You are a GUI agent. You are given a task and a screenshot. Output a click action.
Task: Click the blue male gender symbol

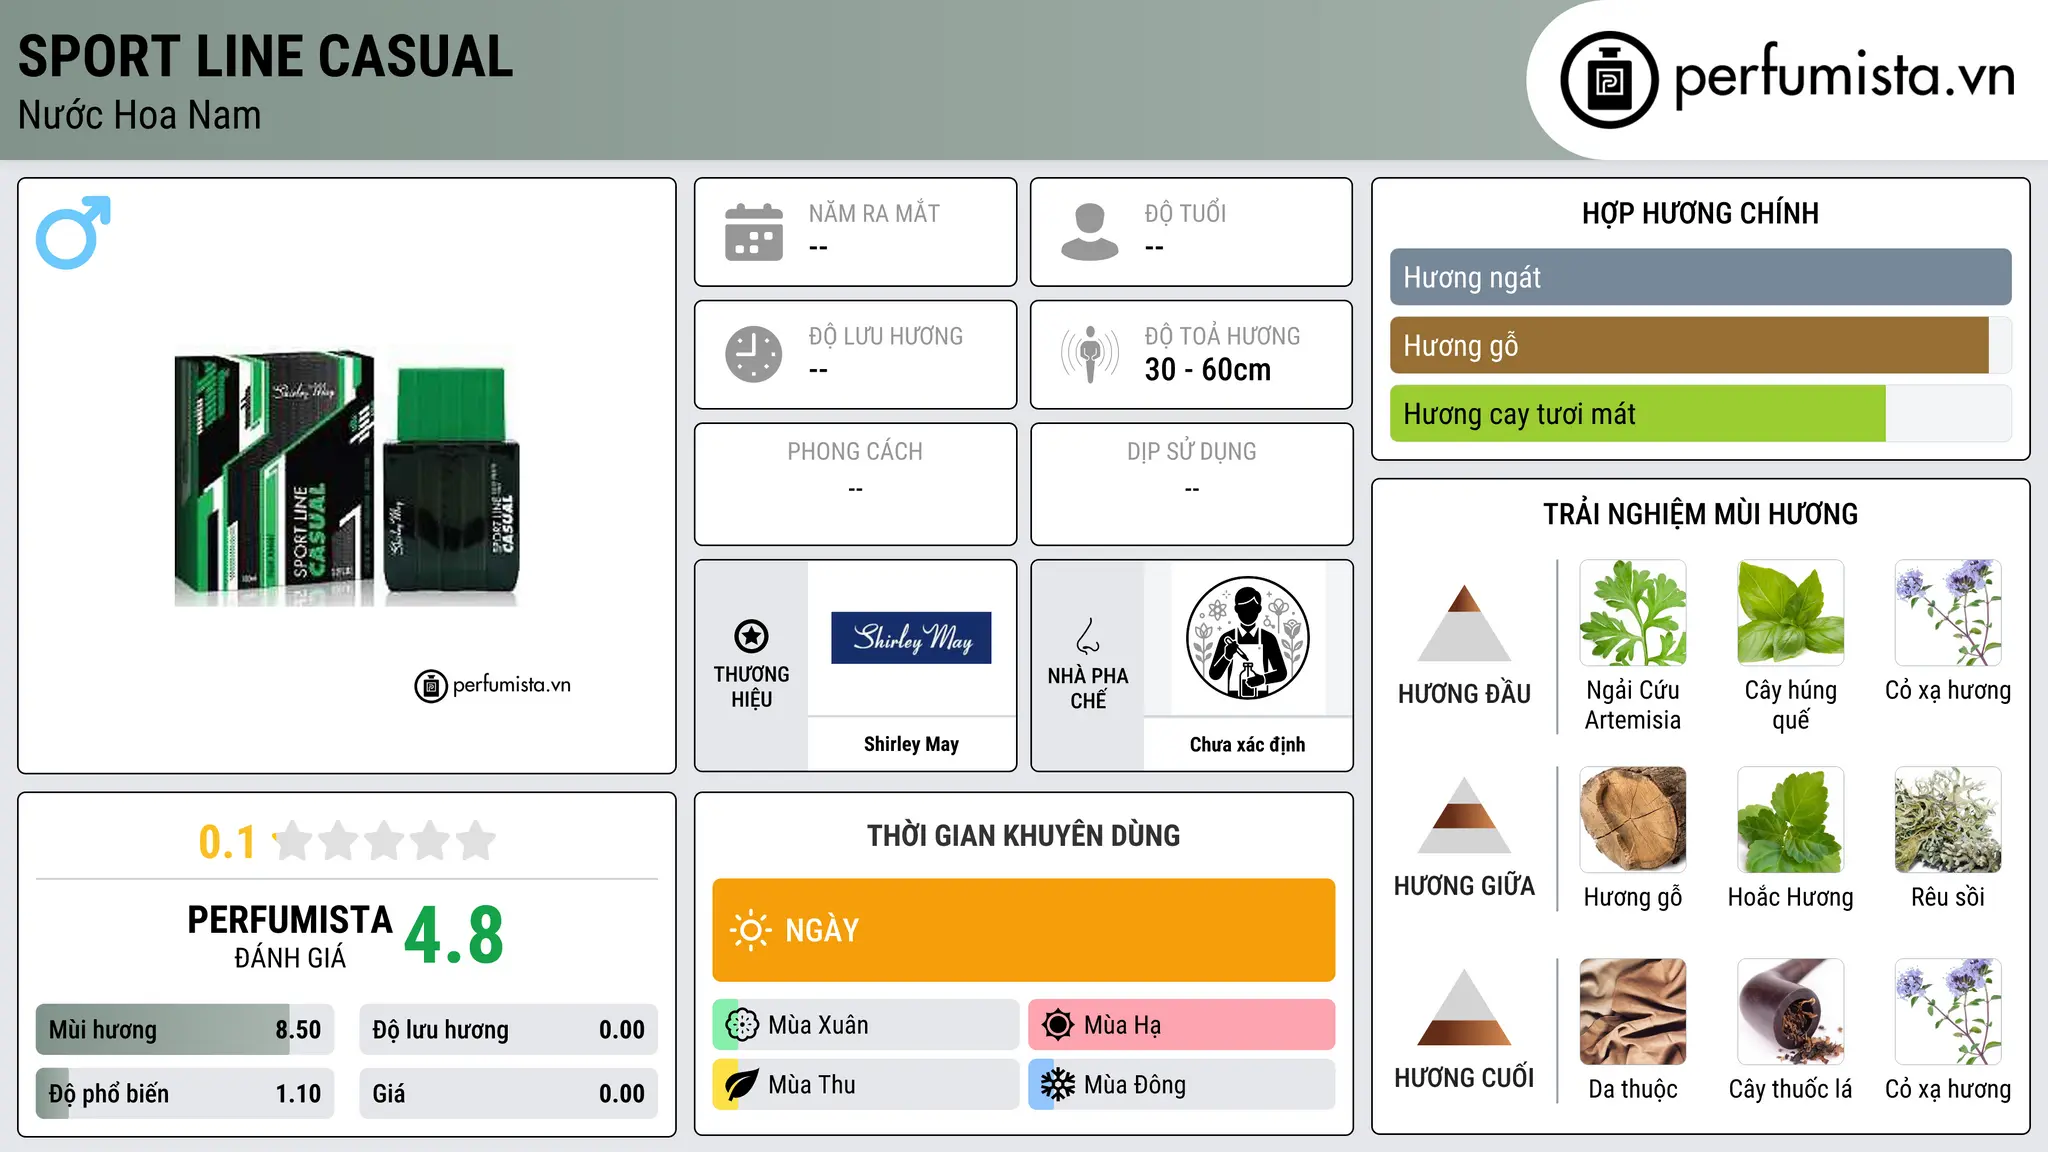coord(73,232)
